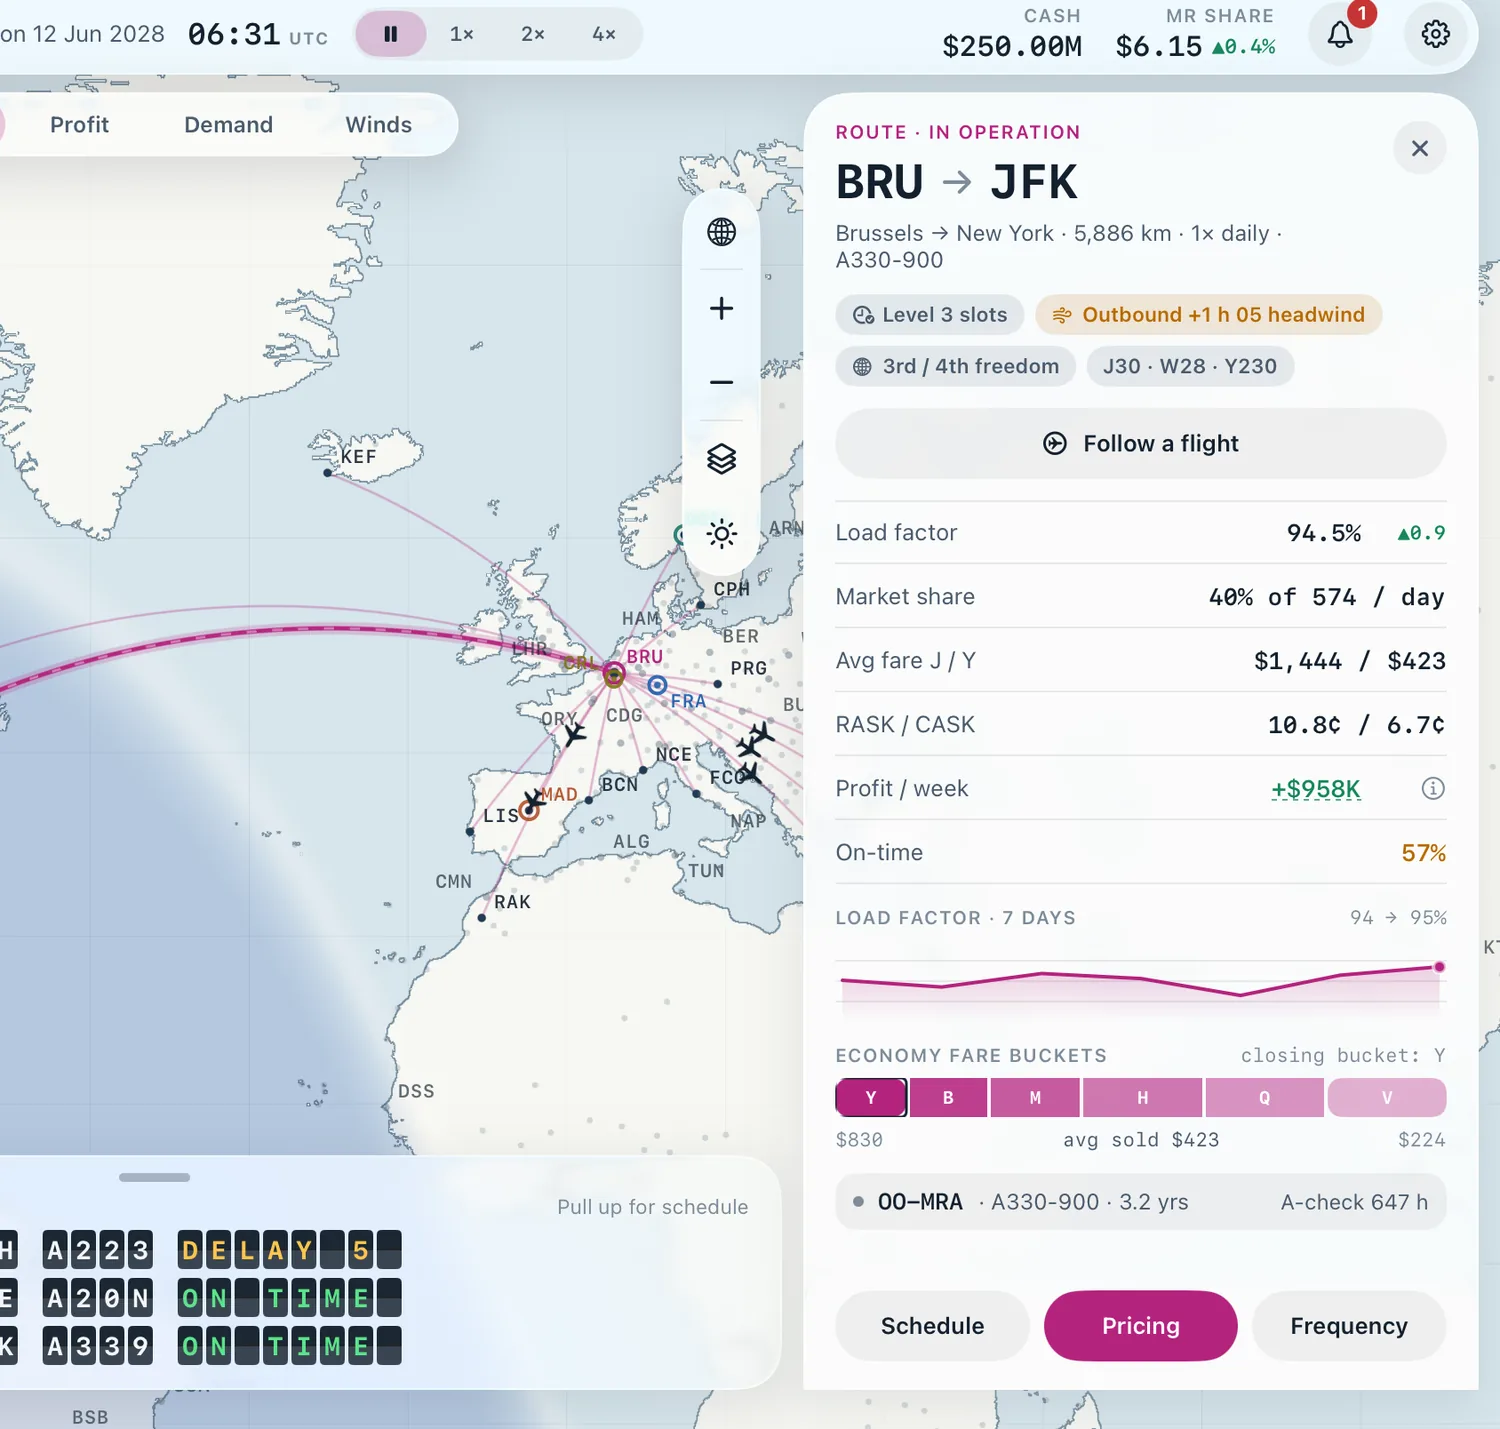
Task: Zoom out on the map
Action: coord(721,382)
